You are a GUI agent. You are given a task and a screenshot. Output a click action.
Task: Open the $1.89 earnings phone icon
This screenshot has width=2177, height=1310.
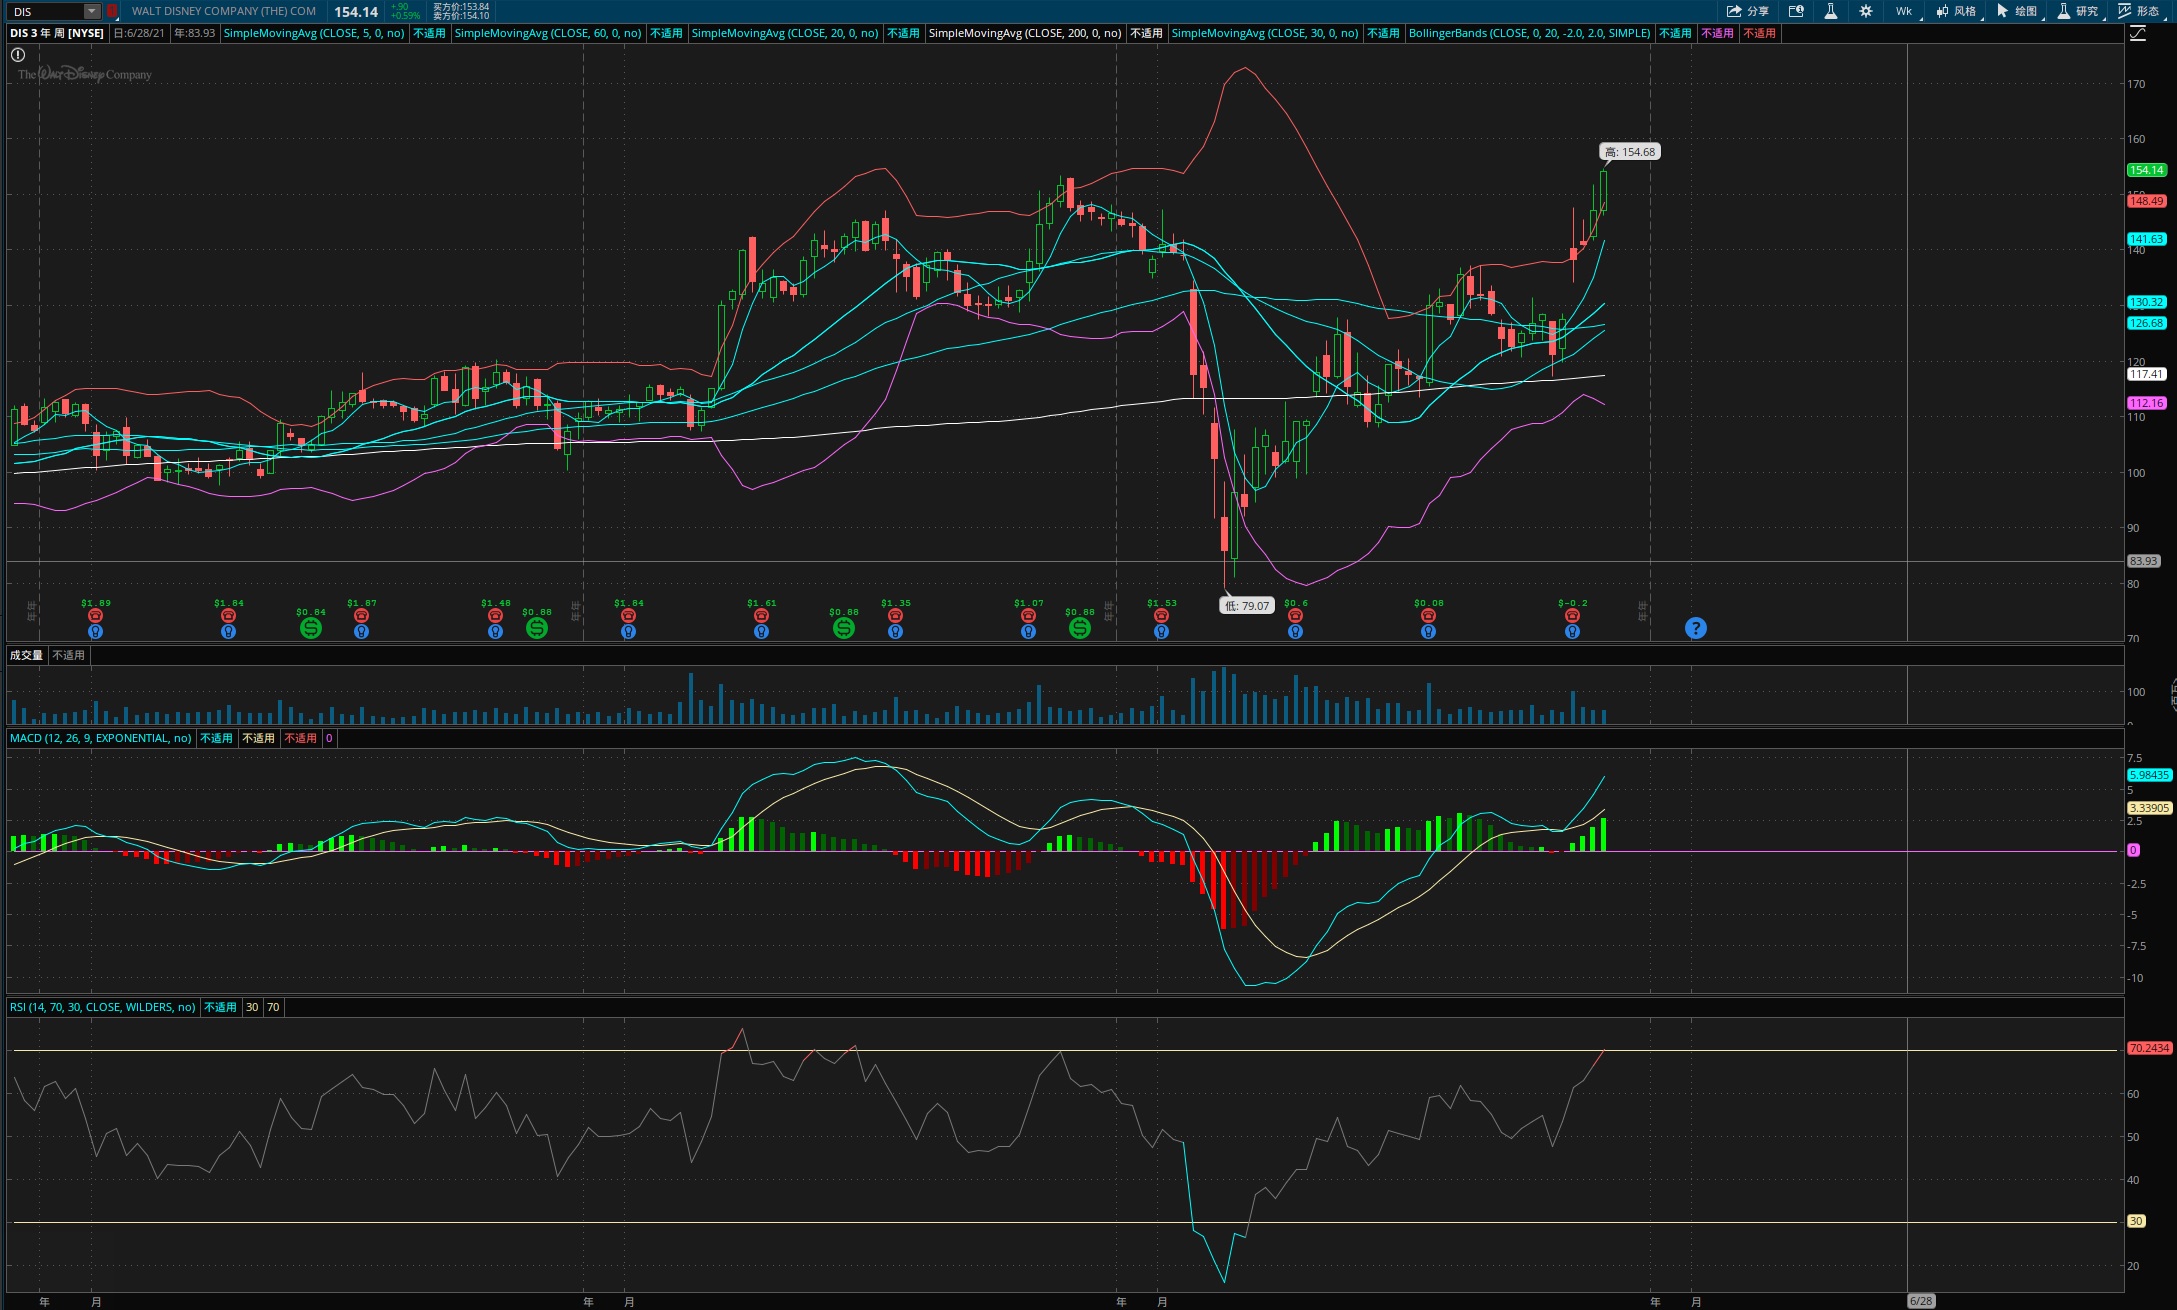[96, 616]
